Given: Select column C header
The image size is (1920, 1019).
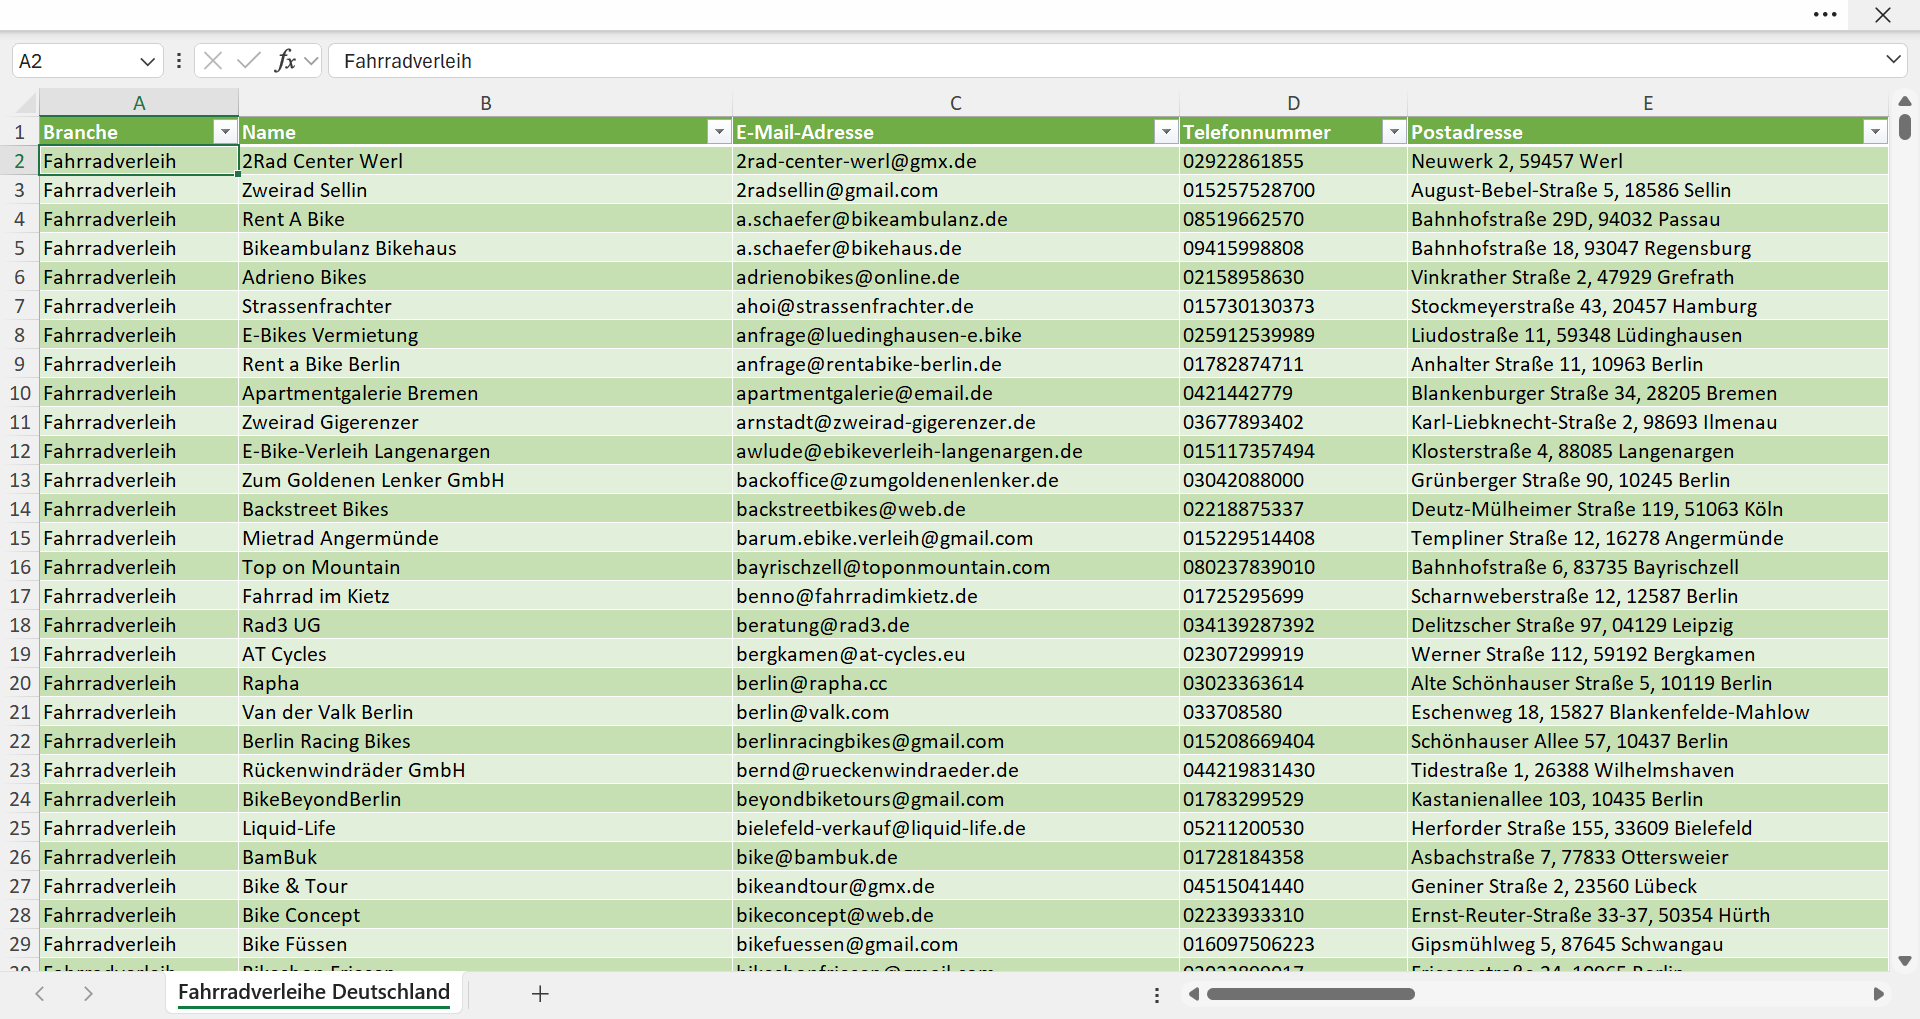Looking at the screenshot, I should click(x=956, y=103).
